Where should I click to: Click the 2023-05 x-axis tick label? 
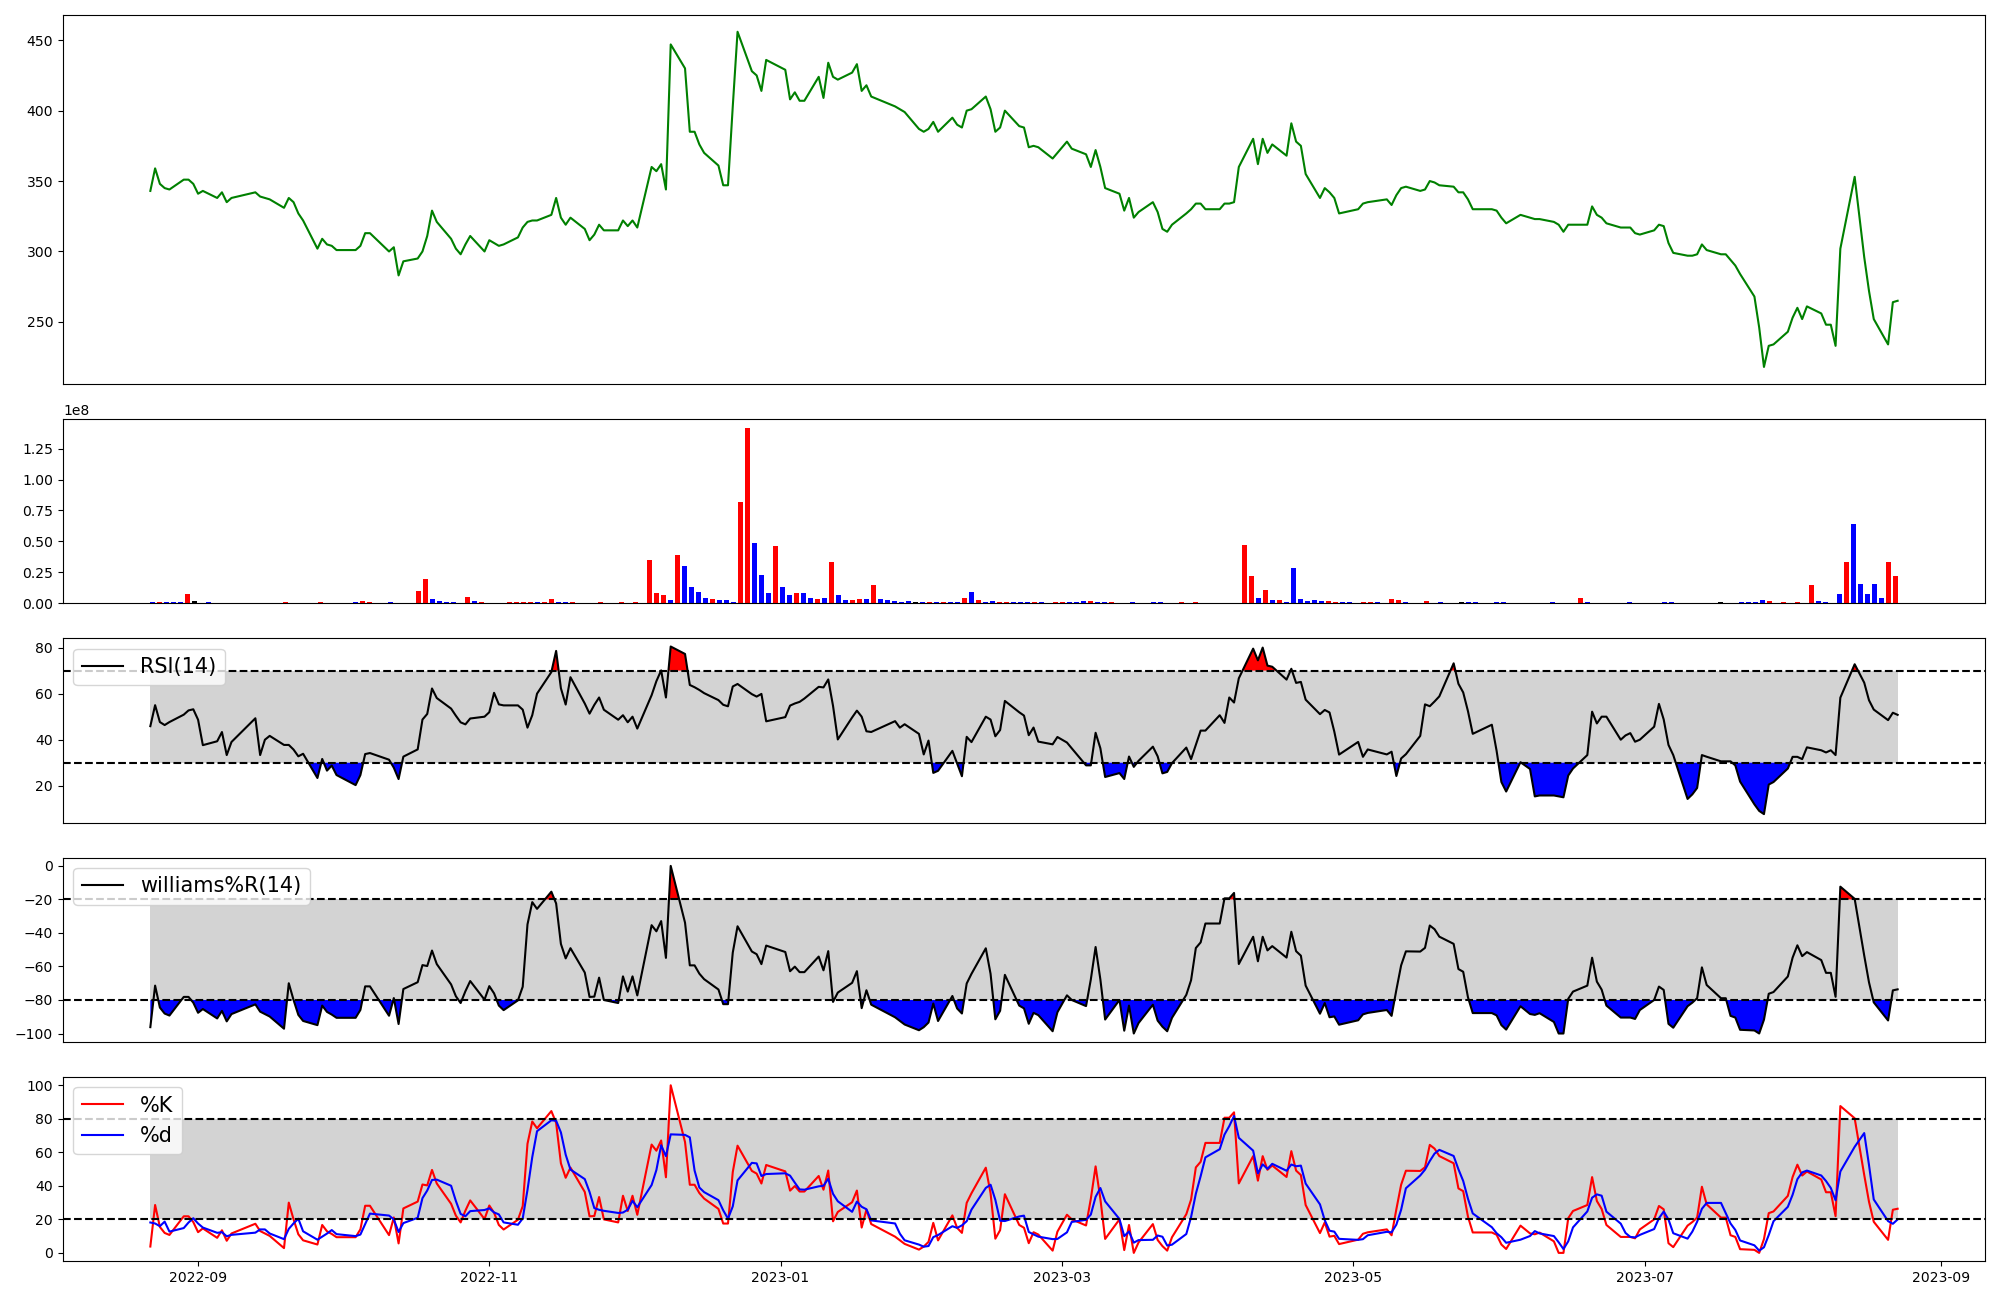[1352, 1277]
